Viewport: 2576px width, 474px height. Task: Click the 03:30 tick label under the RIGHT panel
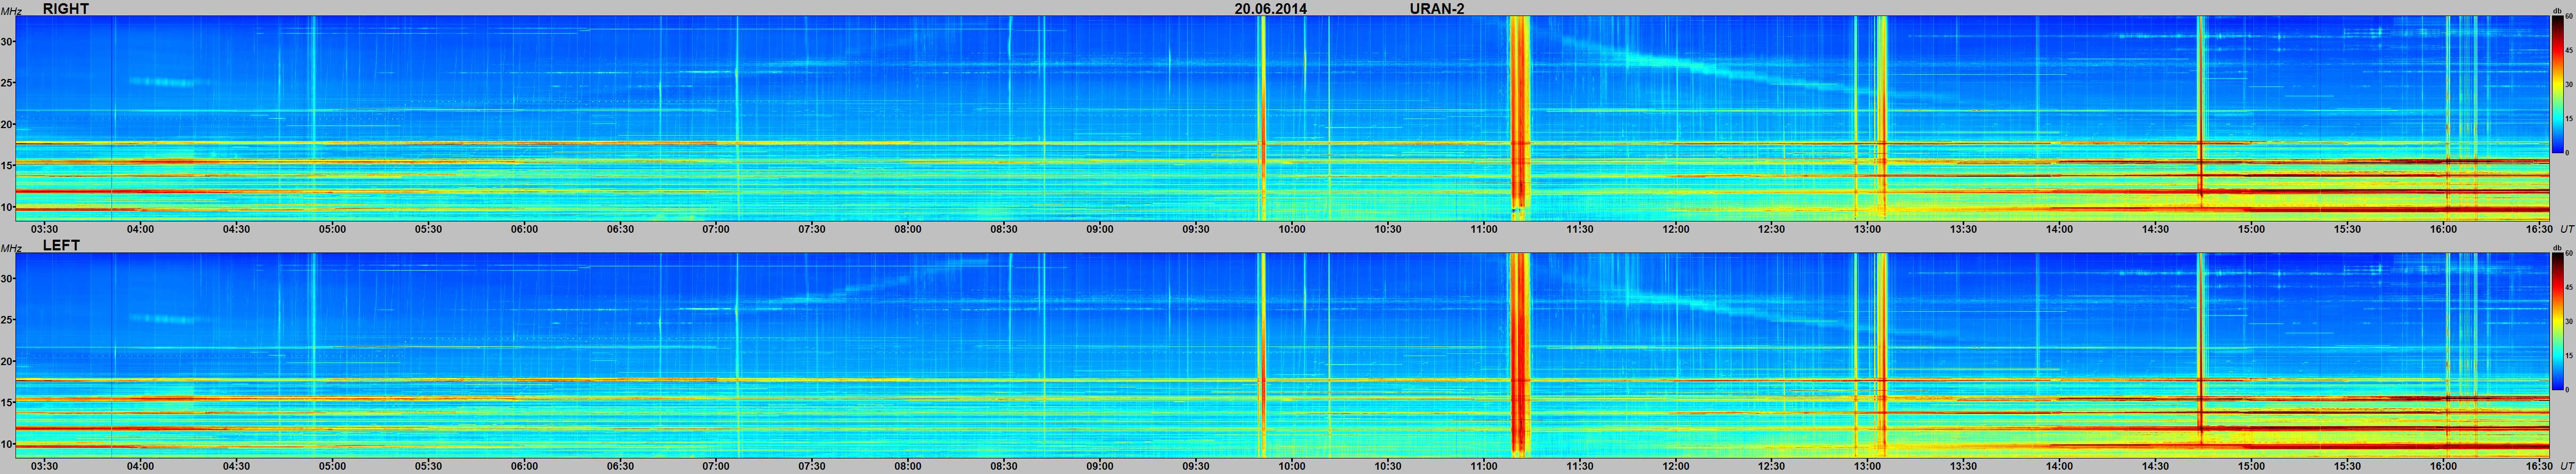pyautogui.click(x=44, y=229)
